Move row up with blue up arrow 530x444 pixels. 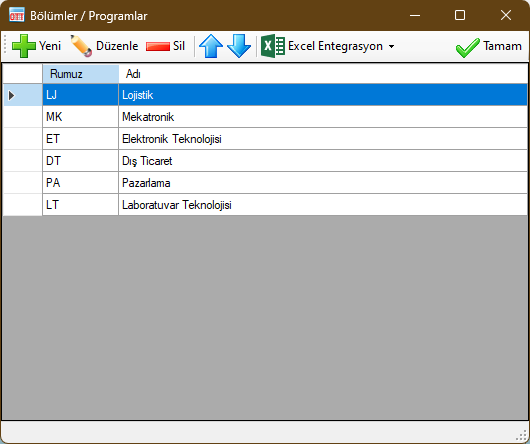211,46
